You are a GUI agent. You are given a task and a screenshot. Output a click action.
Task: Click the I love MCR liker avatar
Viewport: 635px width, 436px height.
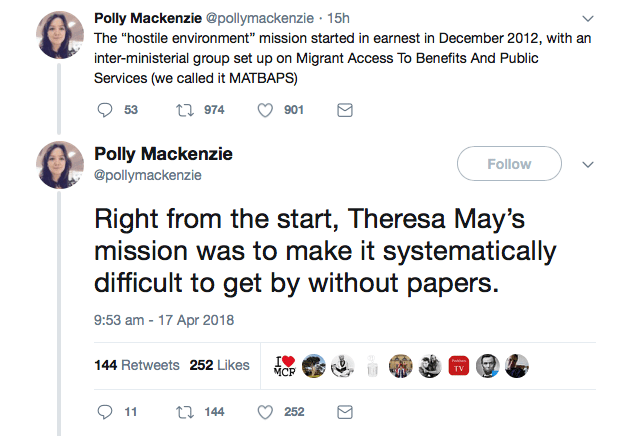[x=286, y=365]
